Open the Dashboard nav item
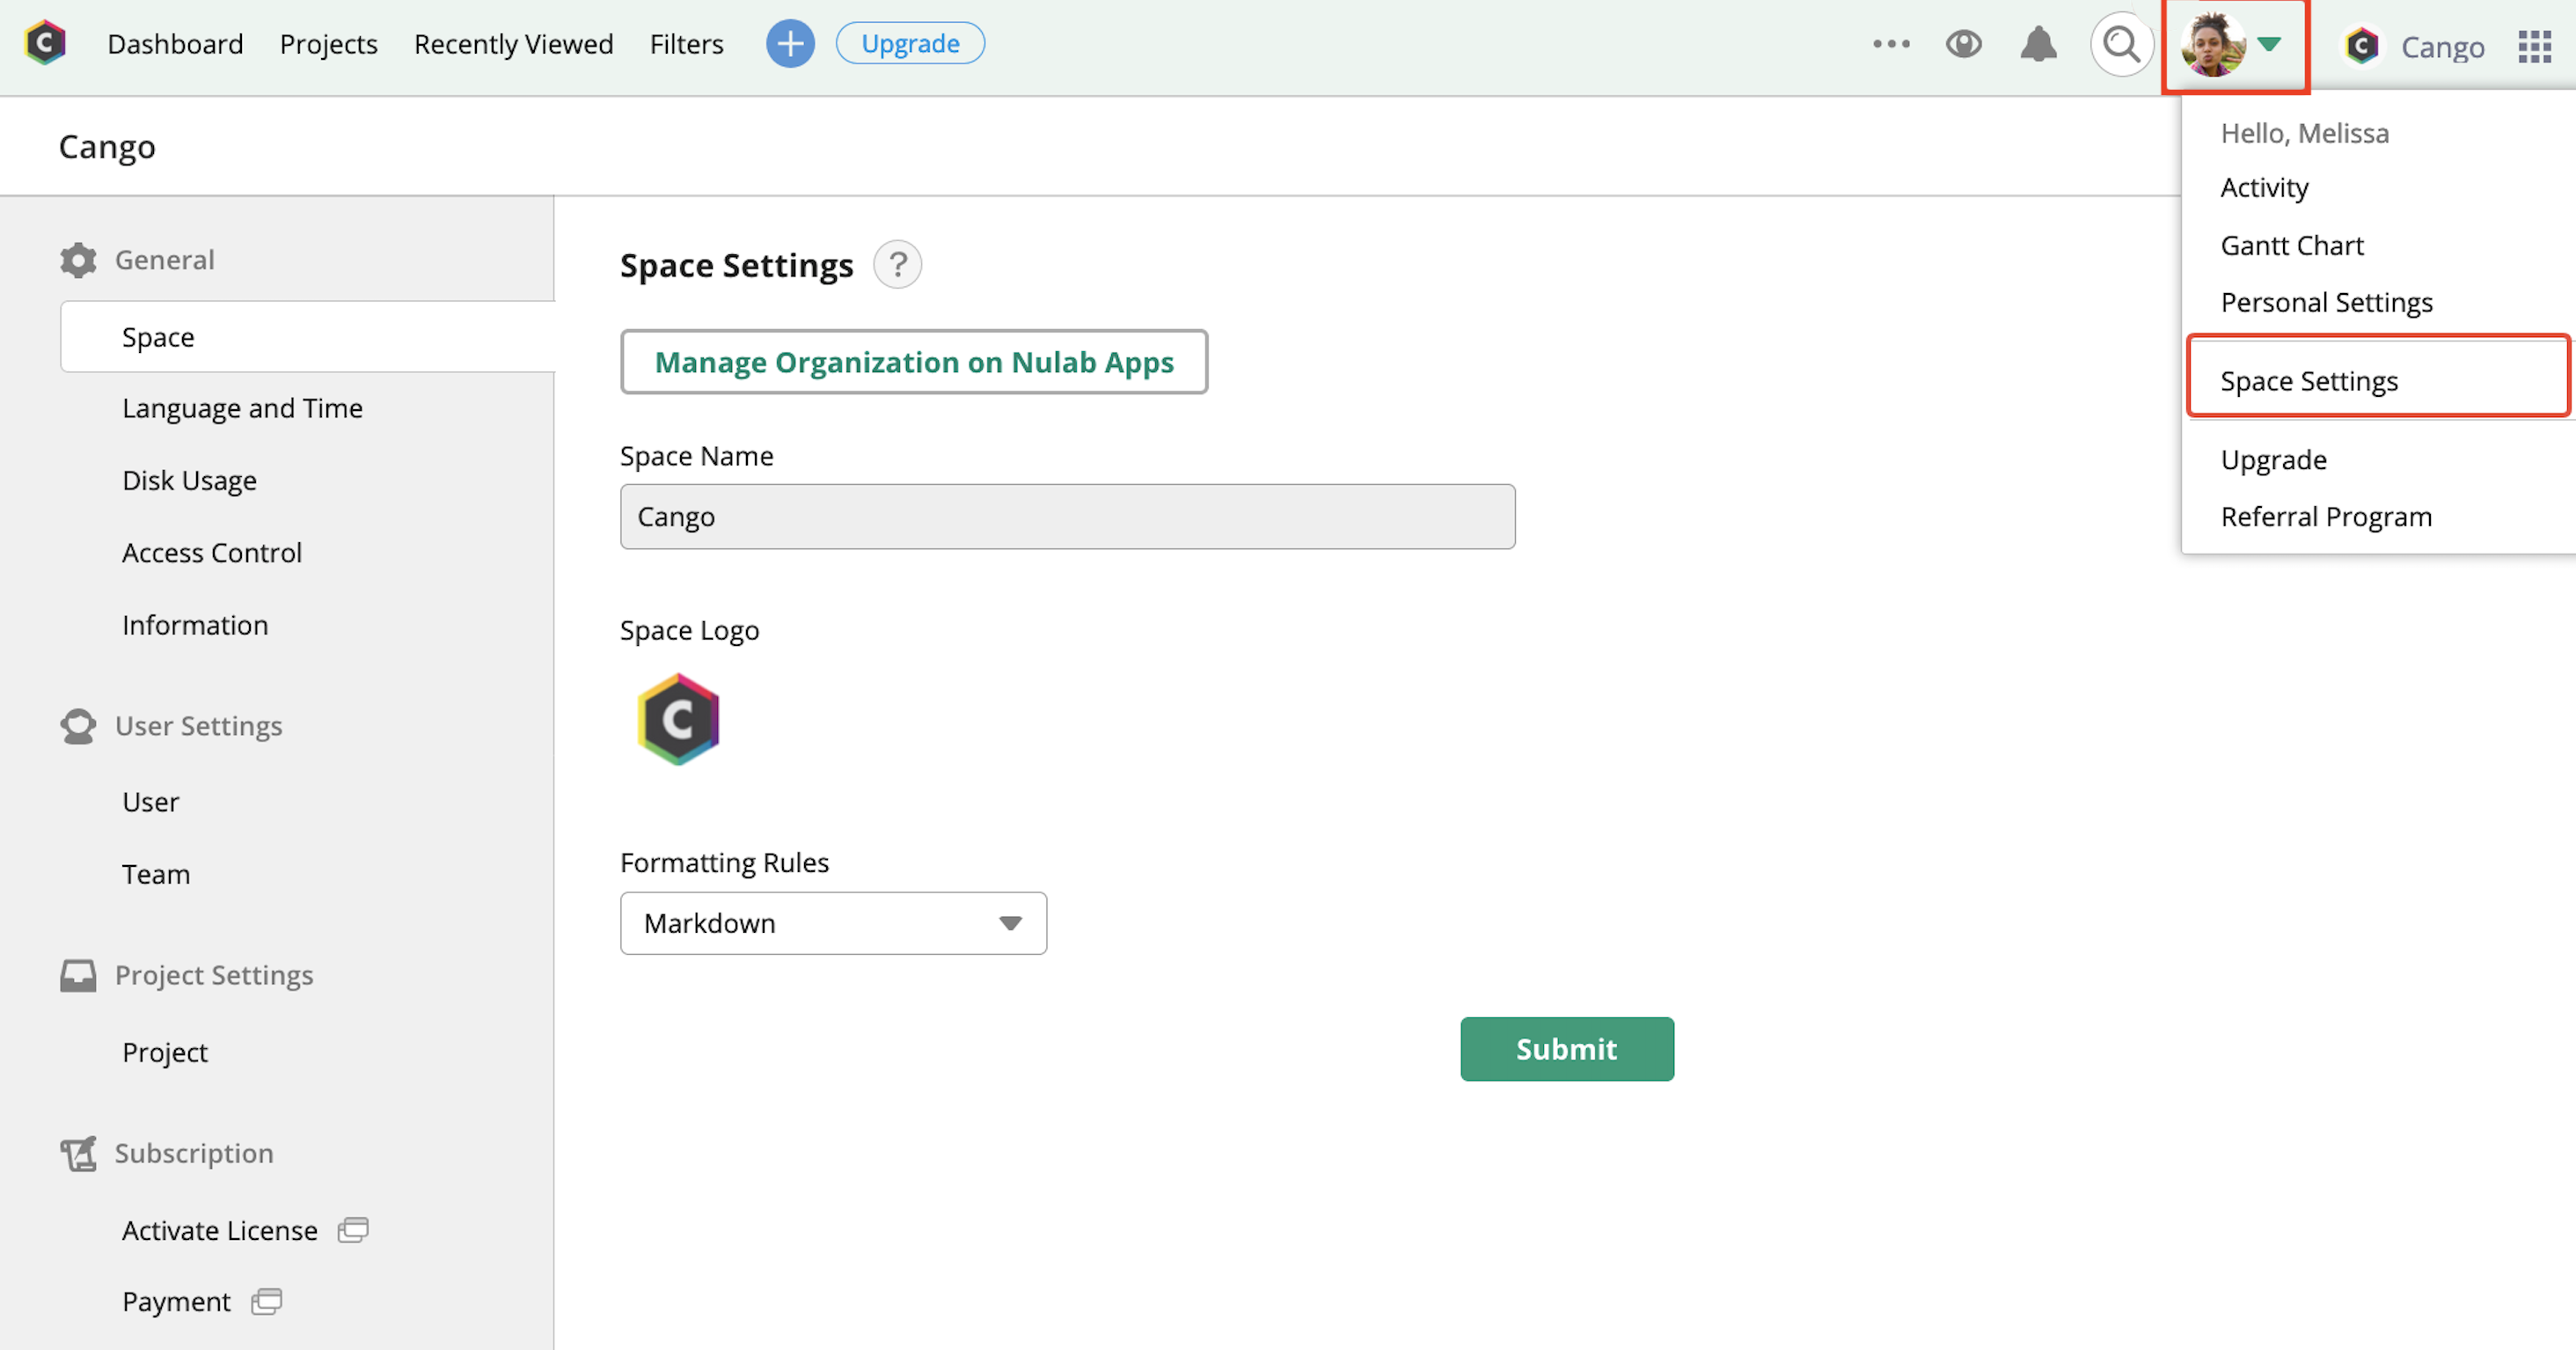The height and width of the screenshot is (1350, 2576). (175, 44)
